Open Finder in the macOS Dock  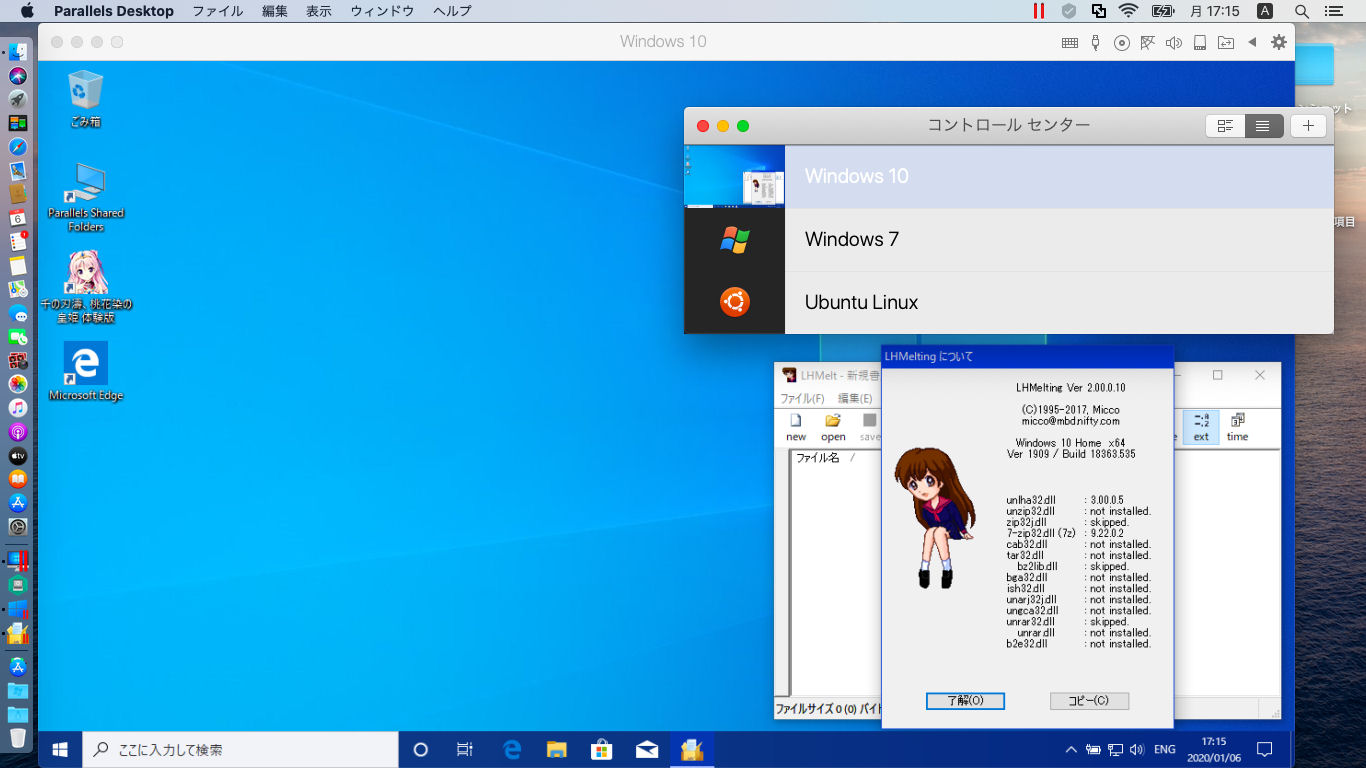18,52
